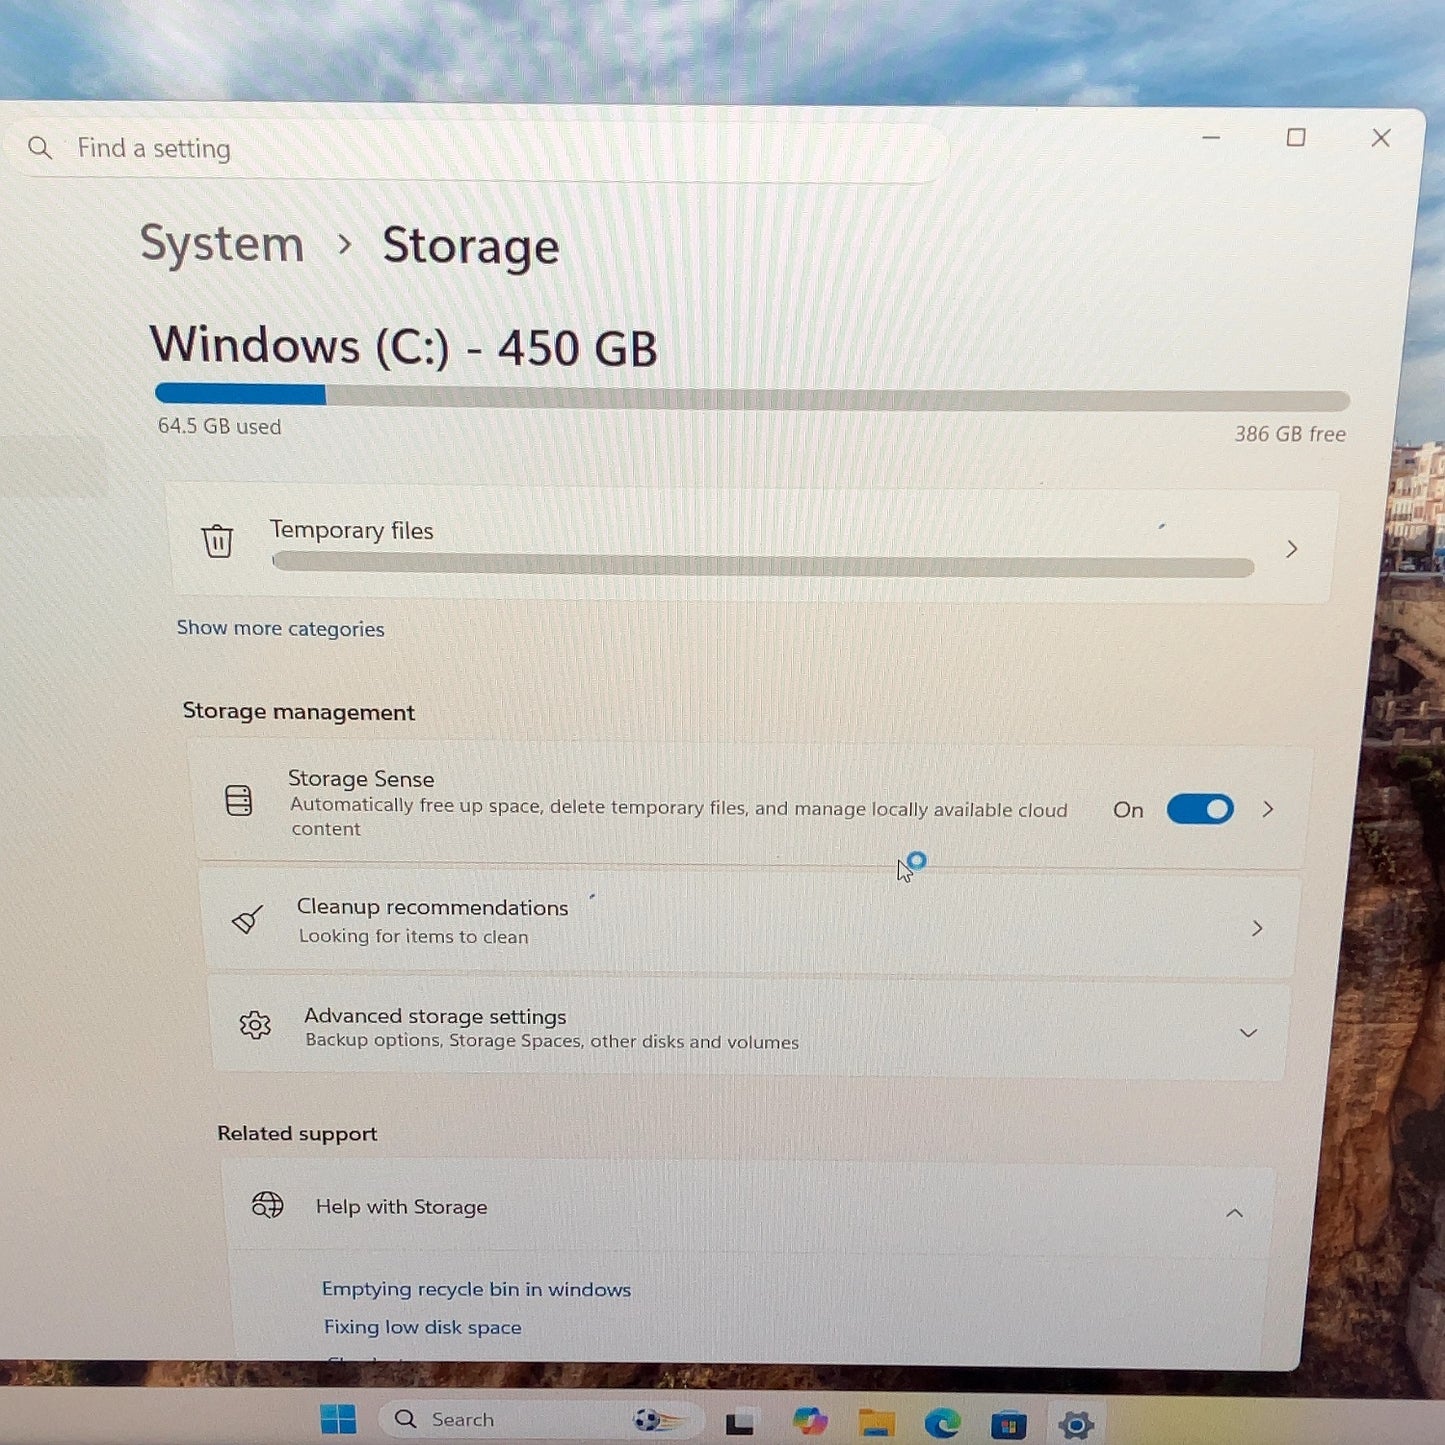The width and height of the screenshot is (1445, 1445).
Task: Launch Microsoft Edge from the taskbar
Action: pos(942,1423)
